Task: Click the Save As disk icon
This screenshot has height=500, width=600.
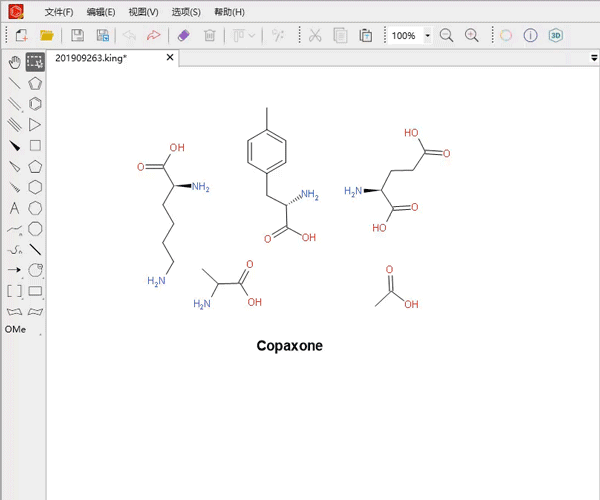Action: point(103,36)
